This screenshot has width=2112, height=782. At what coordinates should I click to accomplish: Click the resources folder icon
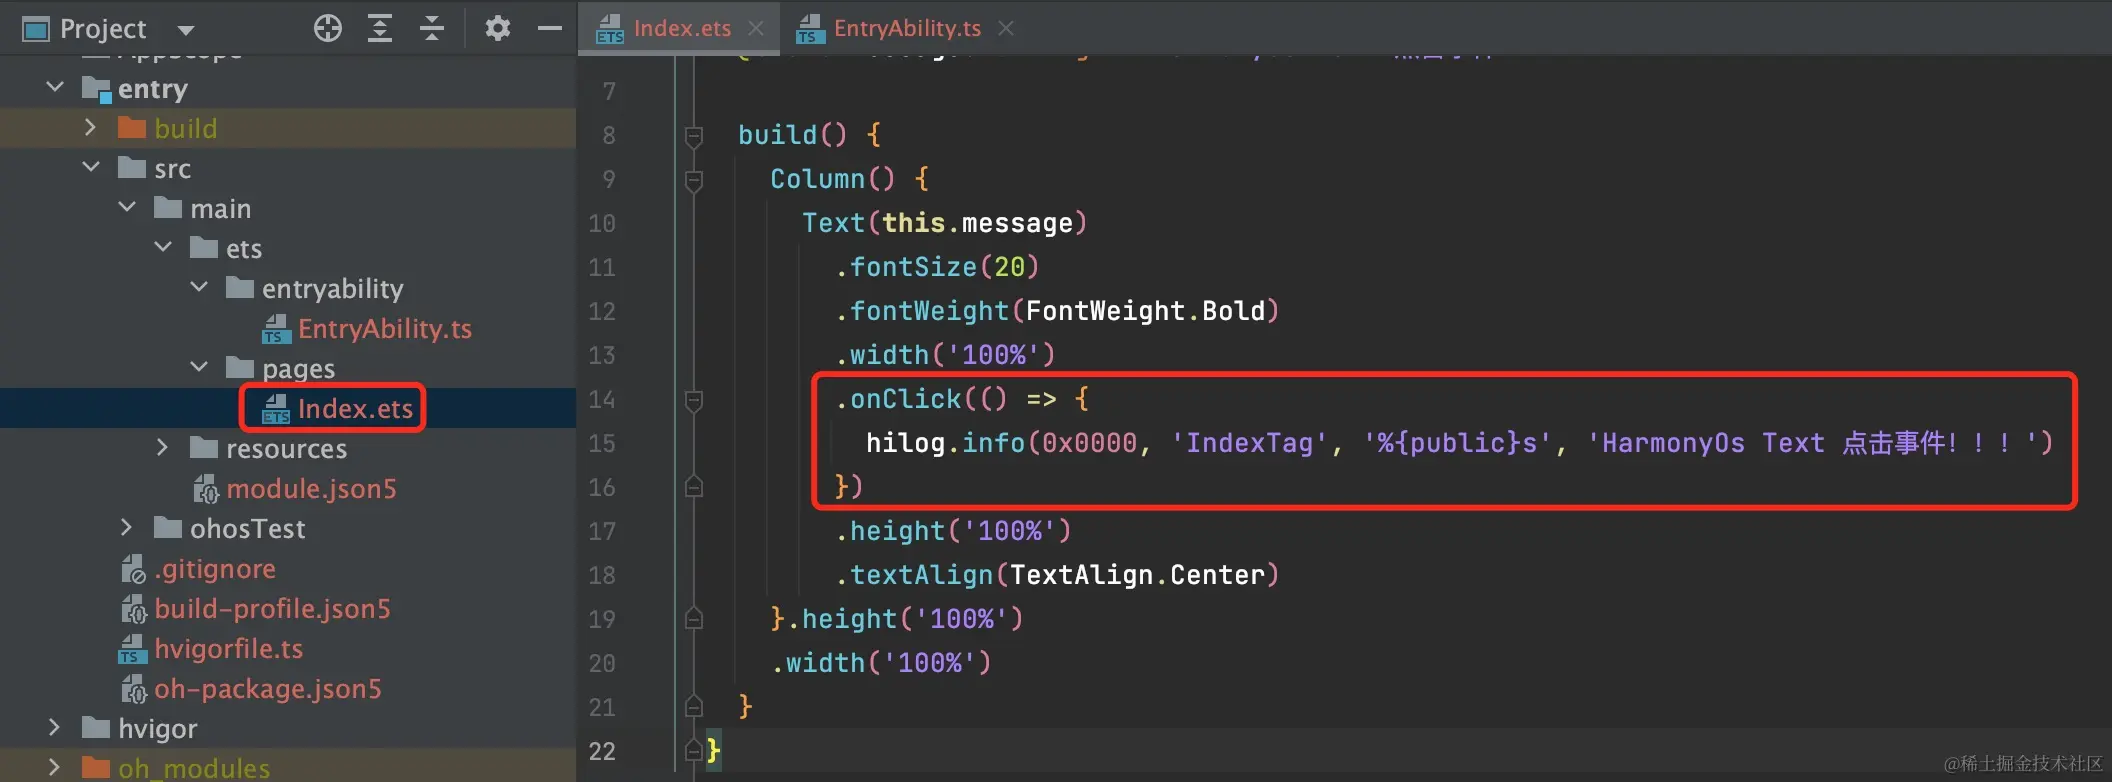[x=204, y=448]
